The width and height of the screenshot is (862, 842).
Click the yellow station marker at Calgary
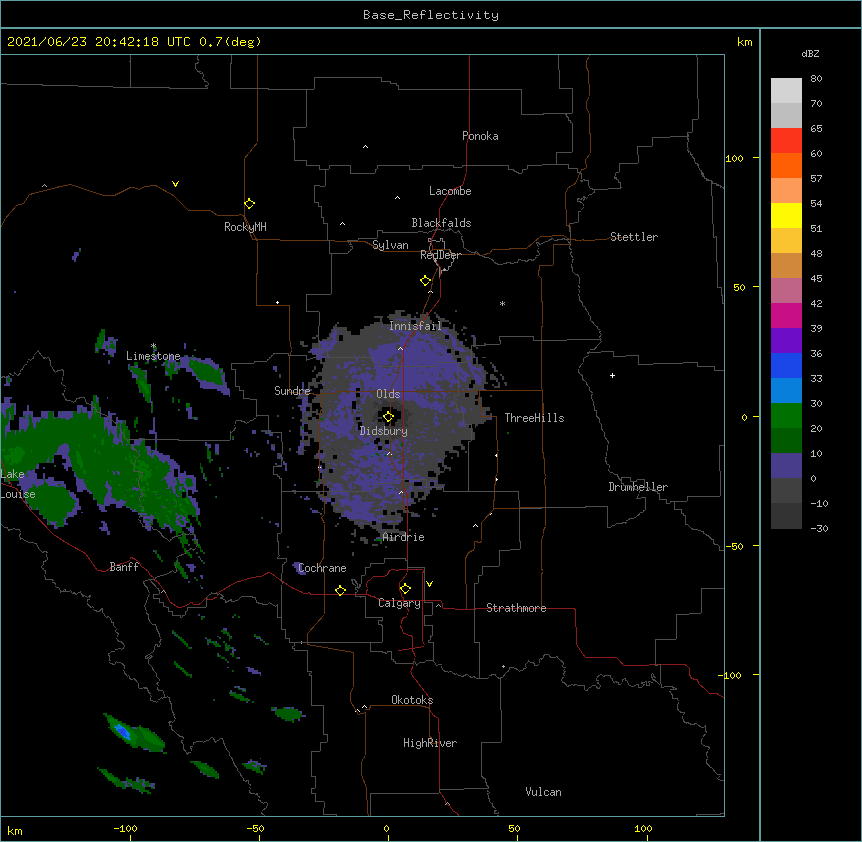405,589
